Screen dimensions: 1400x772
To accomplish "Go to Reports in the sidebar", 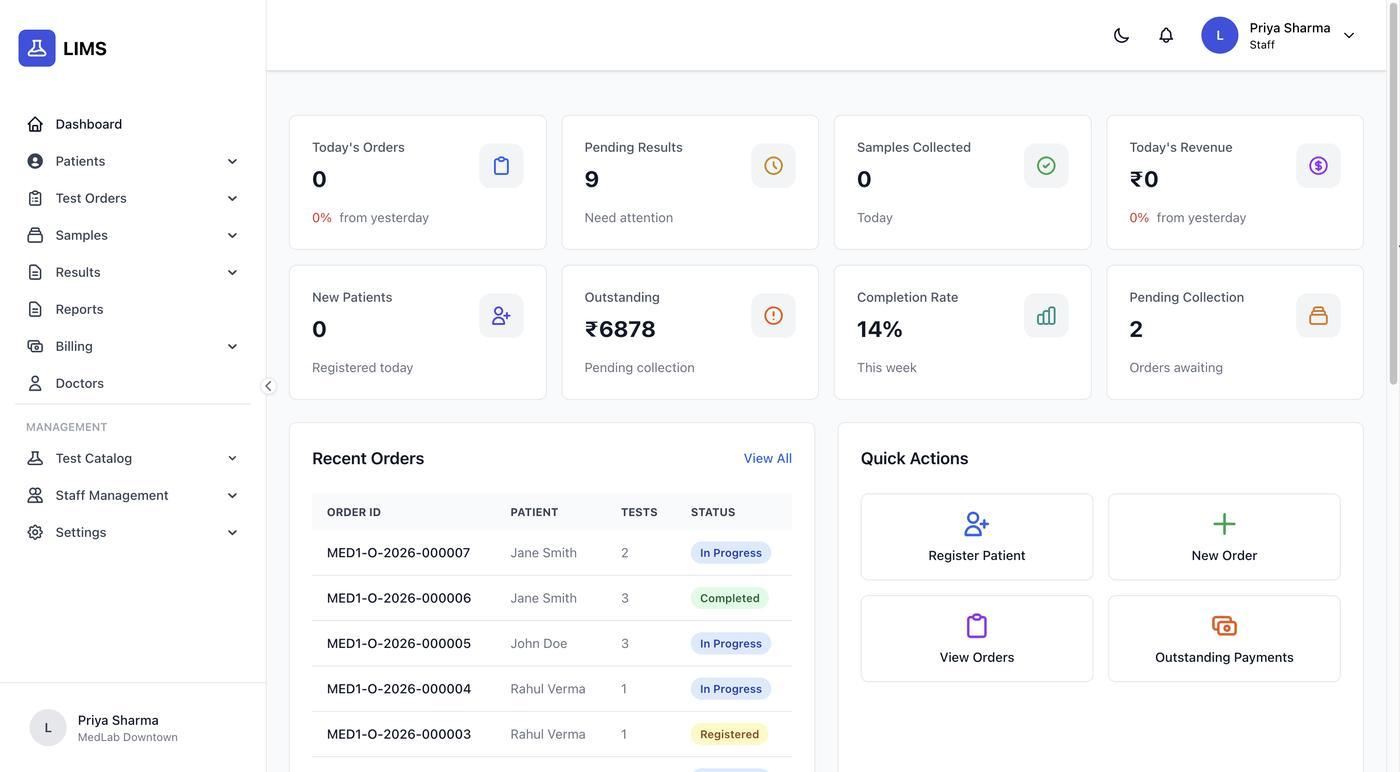I will point(79,309).
